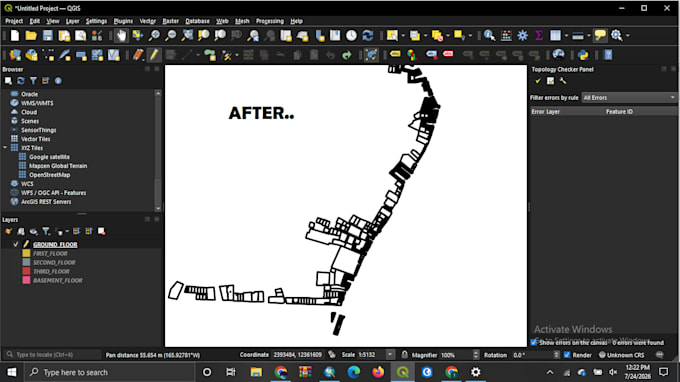
Task: Click the THIRD_FLOOR red color swatch
Action: (x=26, y=271)
